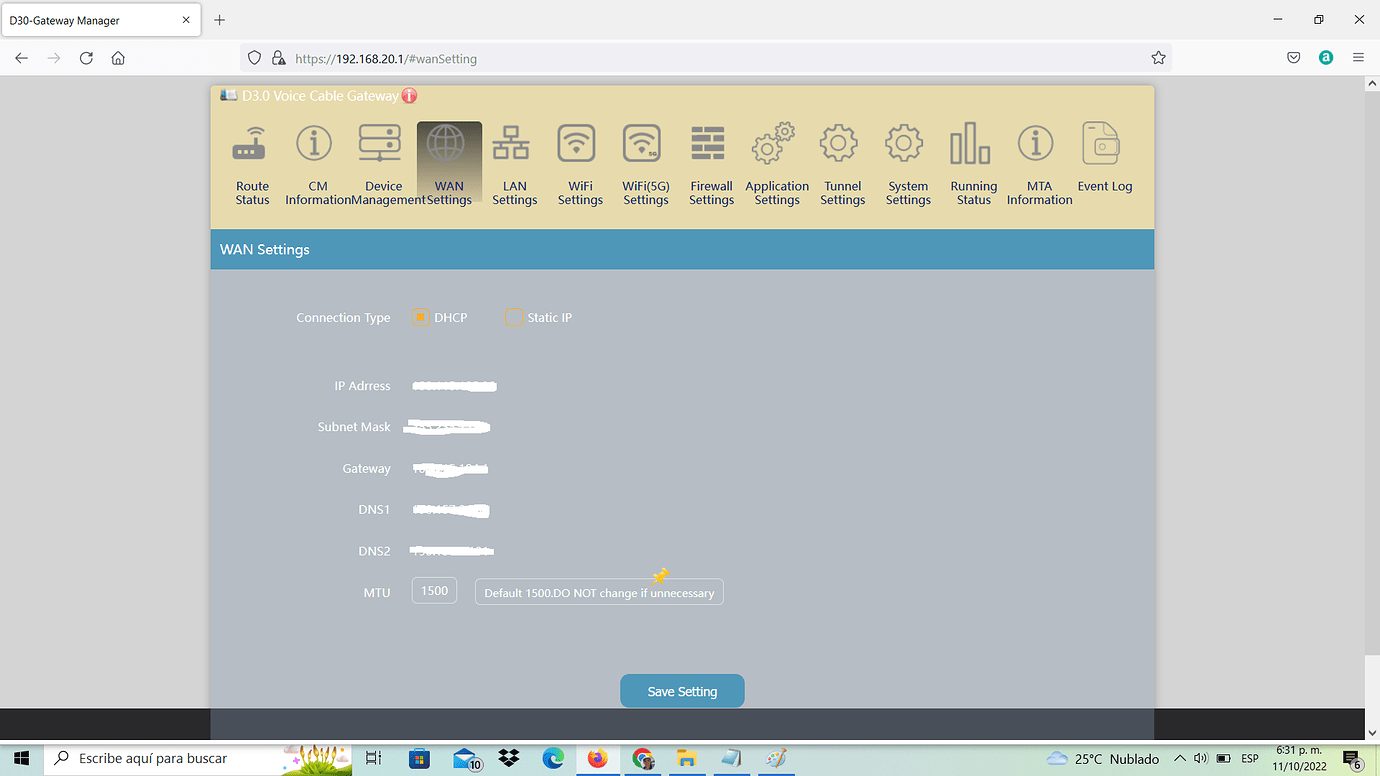
Task: Select the DHCP connection type
Action: pos(421,317)
